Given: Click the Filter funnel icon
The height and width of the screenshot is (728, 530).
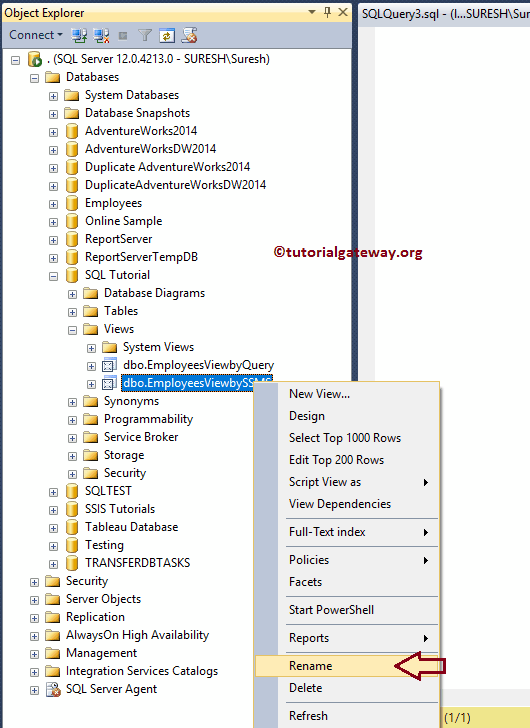Looking at the screenshot, I should click(x=145, y=35).
